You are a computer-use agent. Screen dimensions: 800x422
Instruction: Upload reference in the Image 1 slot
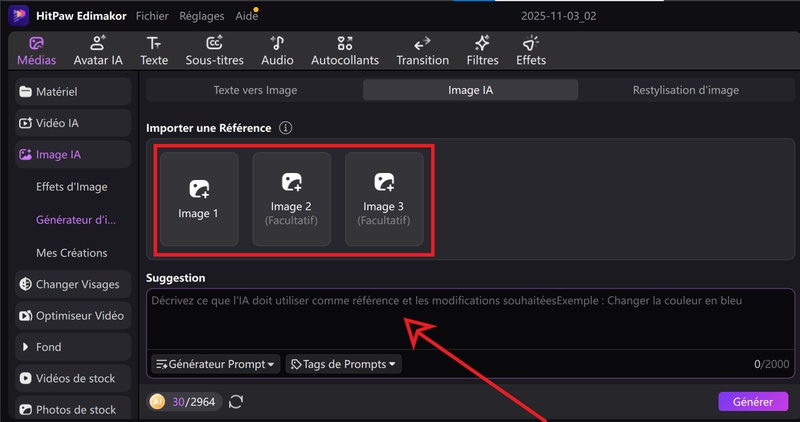point(199,199)
